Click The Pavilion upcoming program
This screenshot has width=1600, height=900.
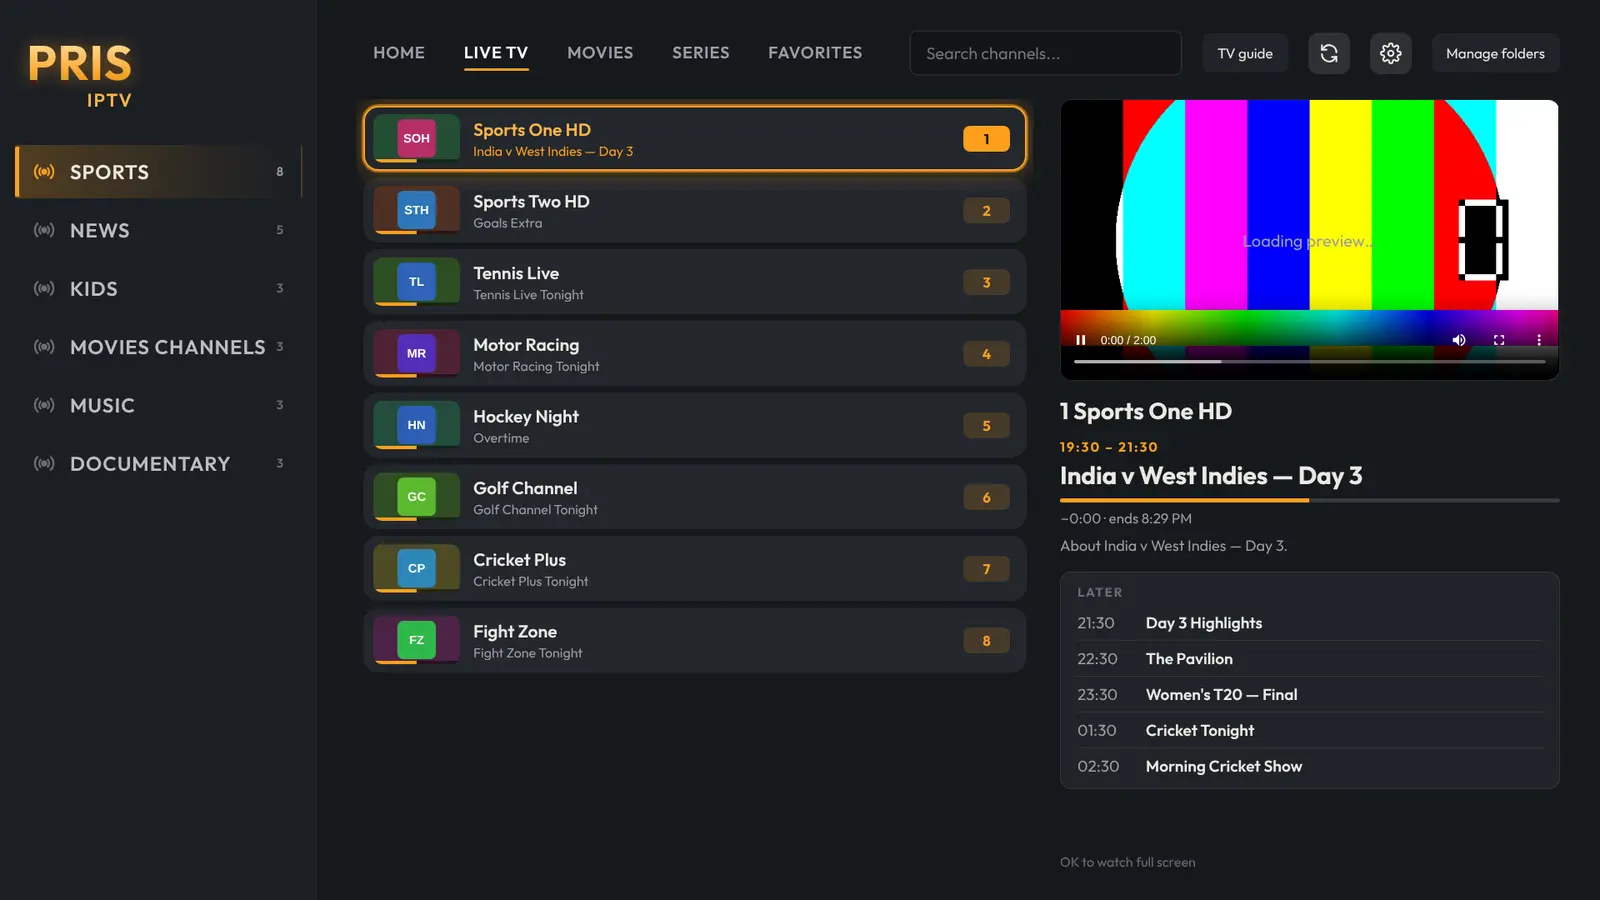tap(1309, 659)
